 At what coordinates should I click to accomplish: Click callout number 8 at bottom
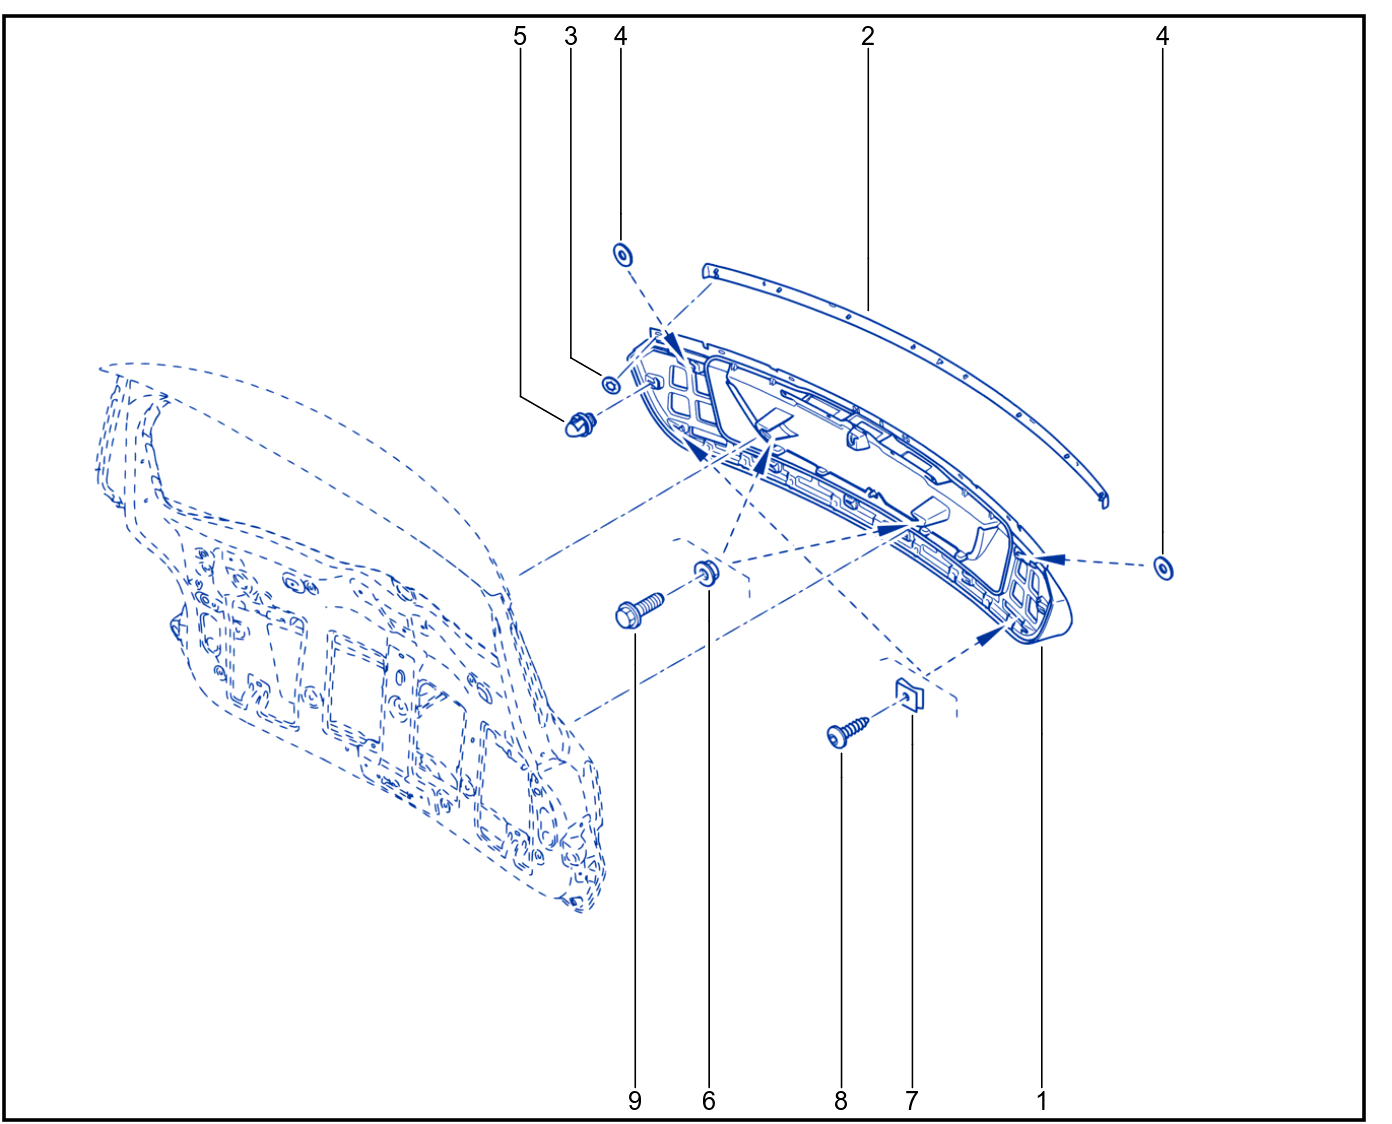[x=840, y=1101]
